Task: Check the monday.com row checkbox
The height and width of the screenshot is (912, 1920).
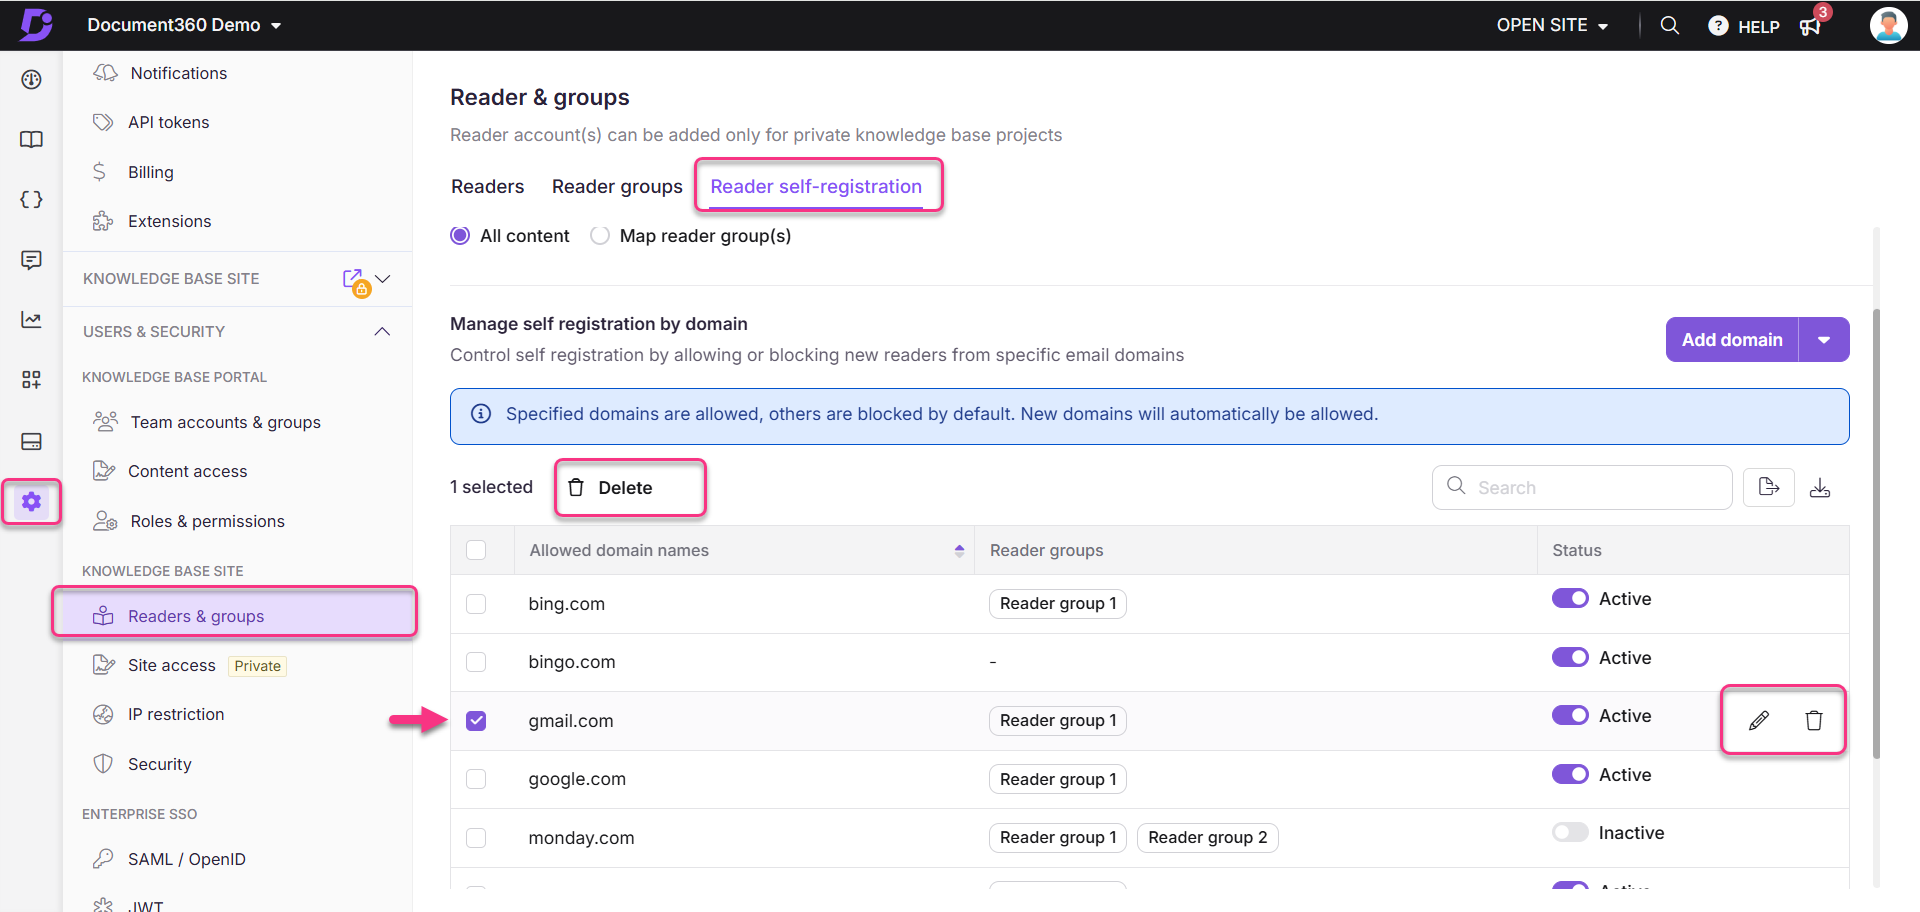Action: (x=476, y=838)
